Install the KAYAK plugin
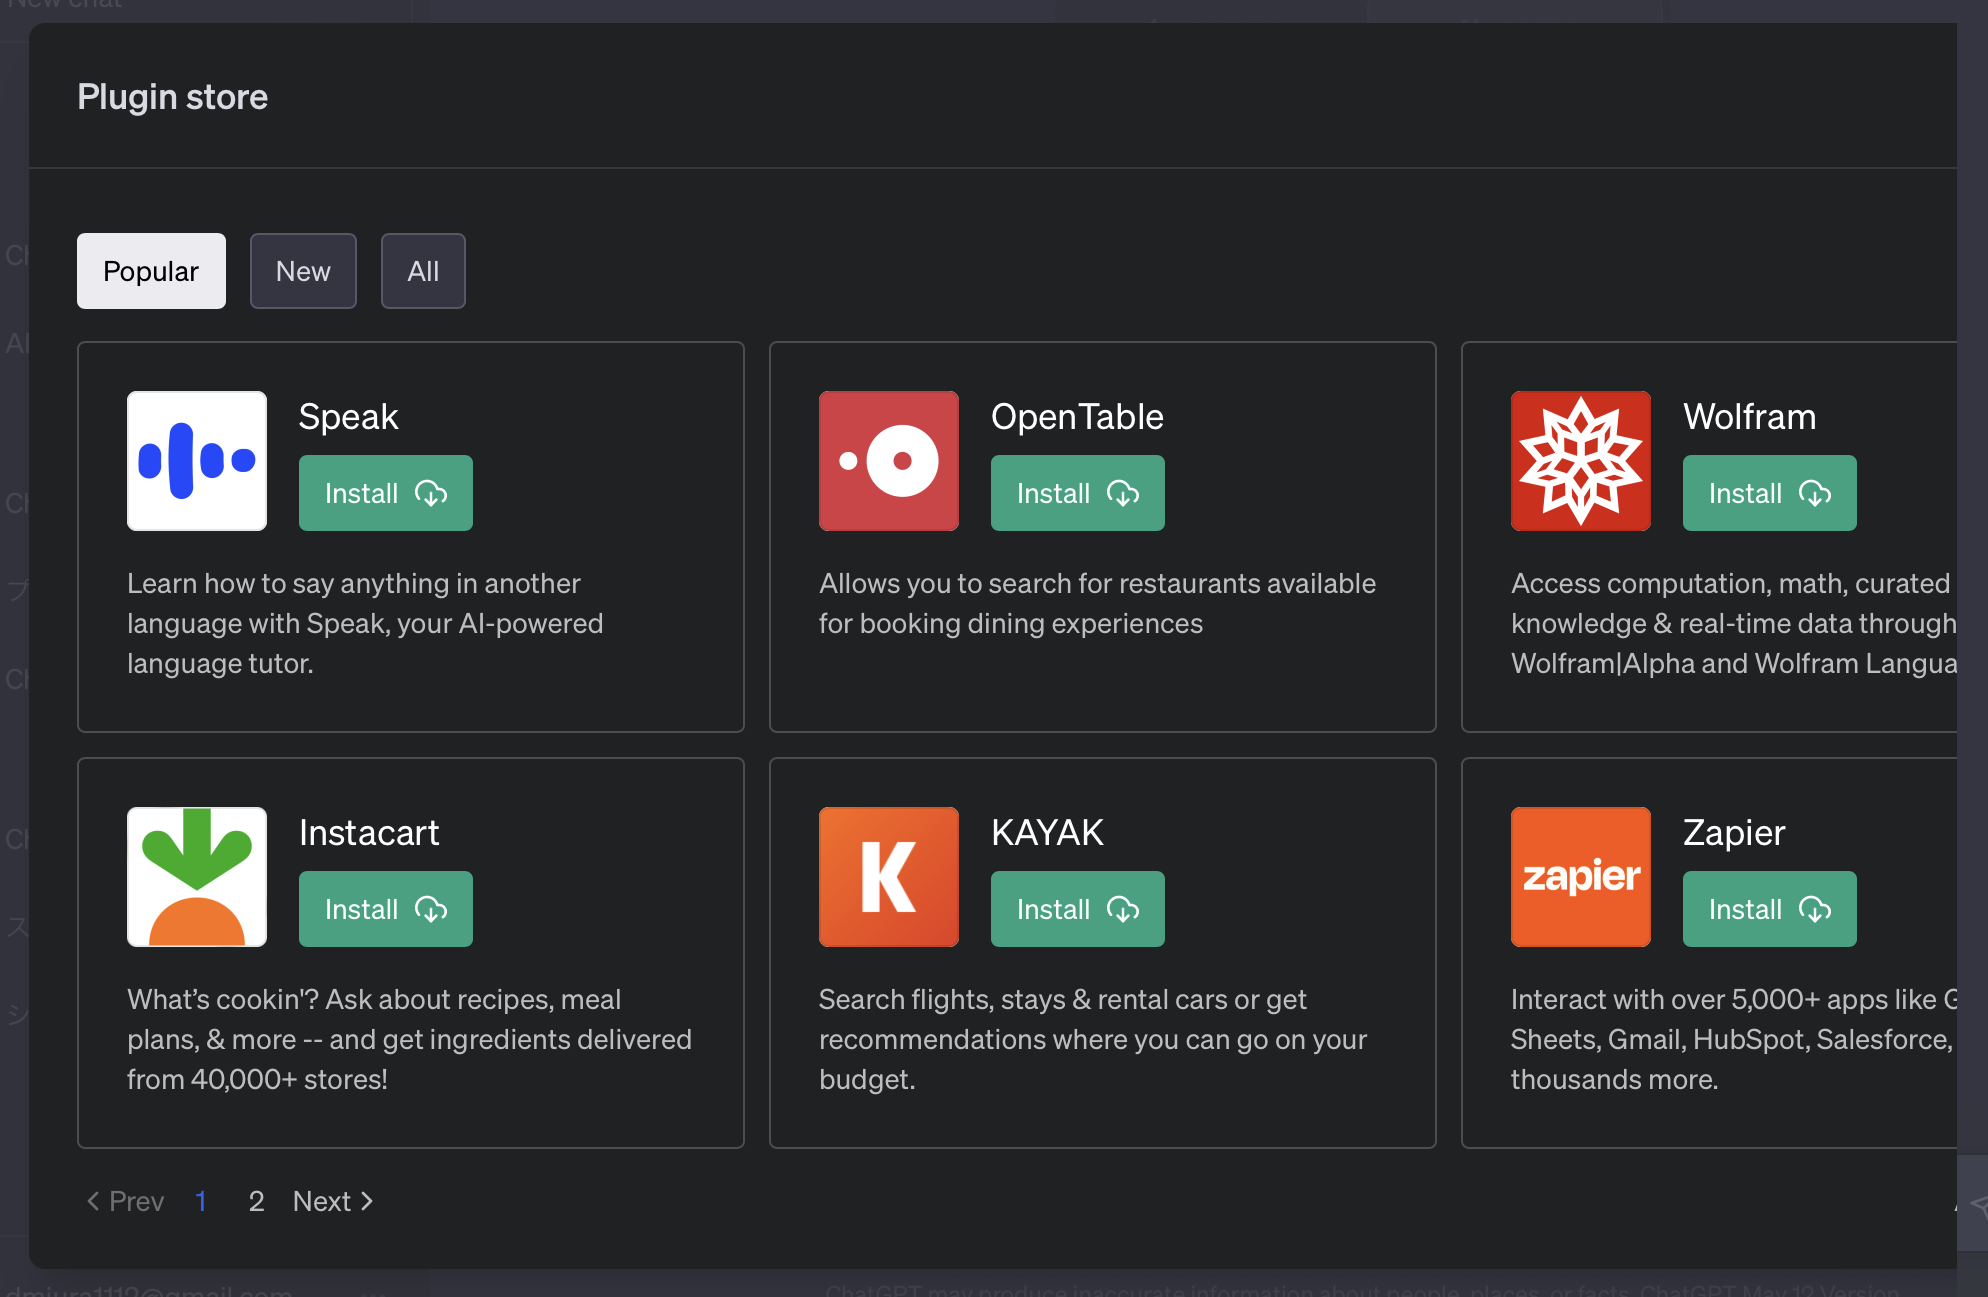The width and height of the screenshot is (1988, 1297). (1078, 909)
